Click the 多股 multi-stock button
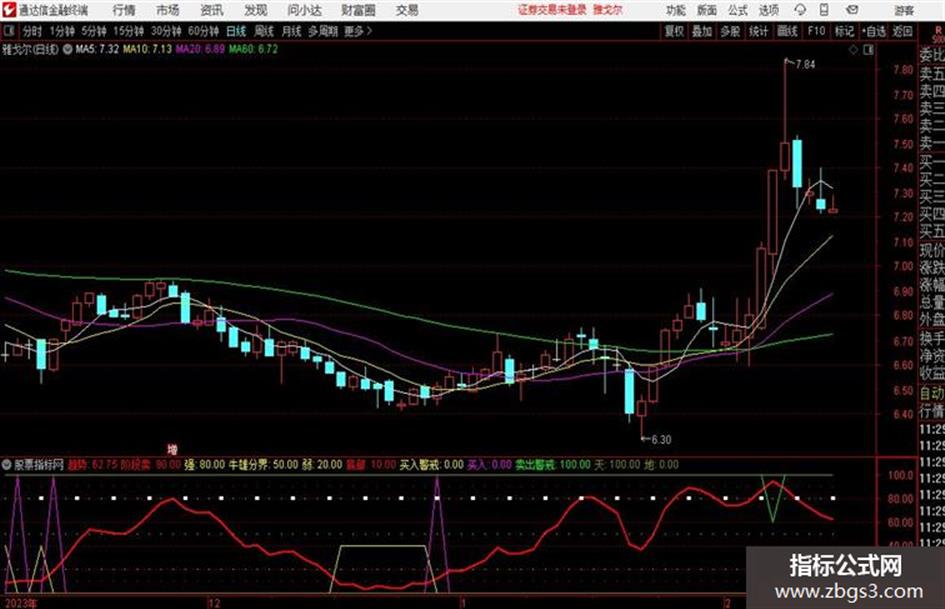The image size is (945, 609). coord(730,31)
